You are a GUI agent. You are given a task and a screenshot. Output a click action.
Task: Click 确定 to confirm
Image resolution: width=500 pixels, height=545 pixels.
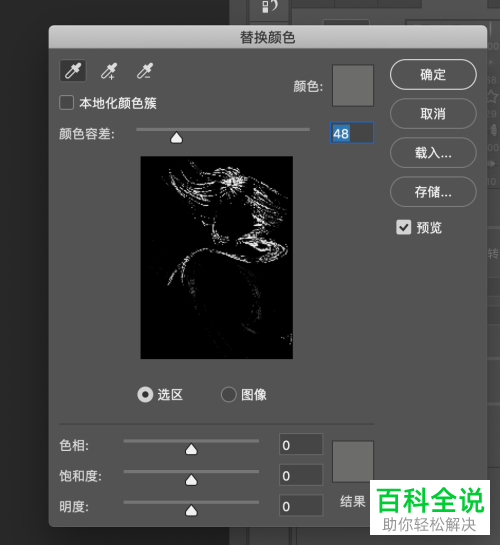[x=433, y=74]
